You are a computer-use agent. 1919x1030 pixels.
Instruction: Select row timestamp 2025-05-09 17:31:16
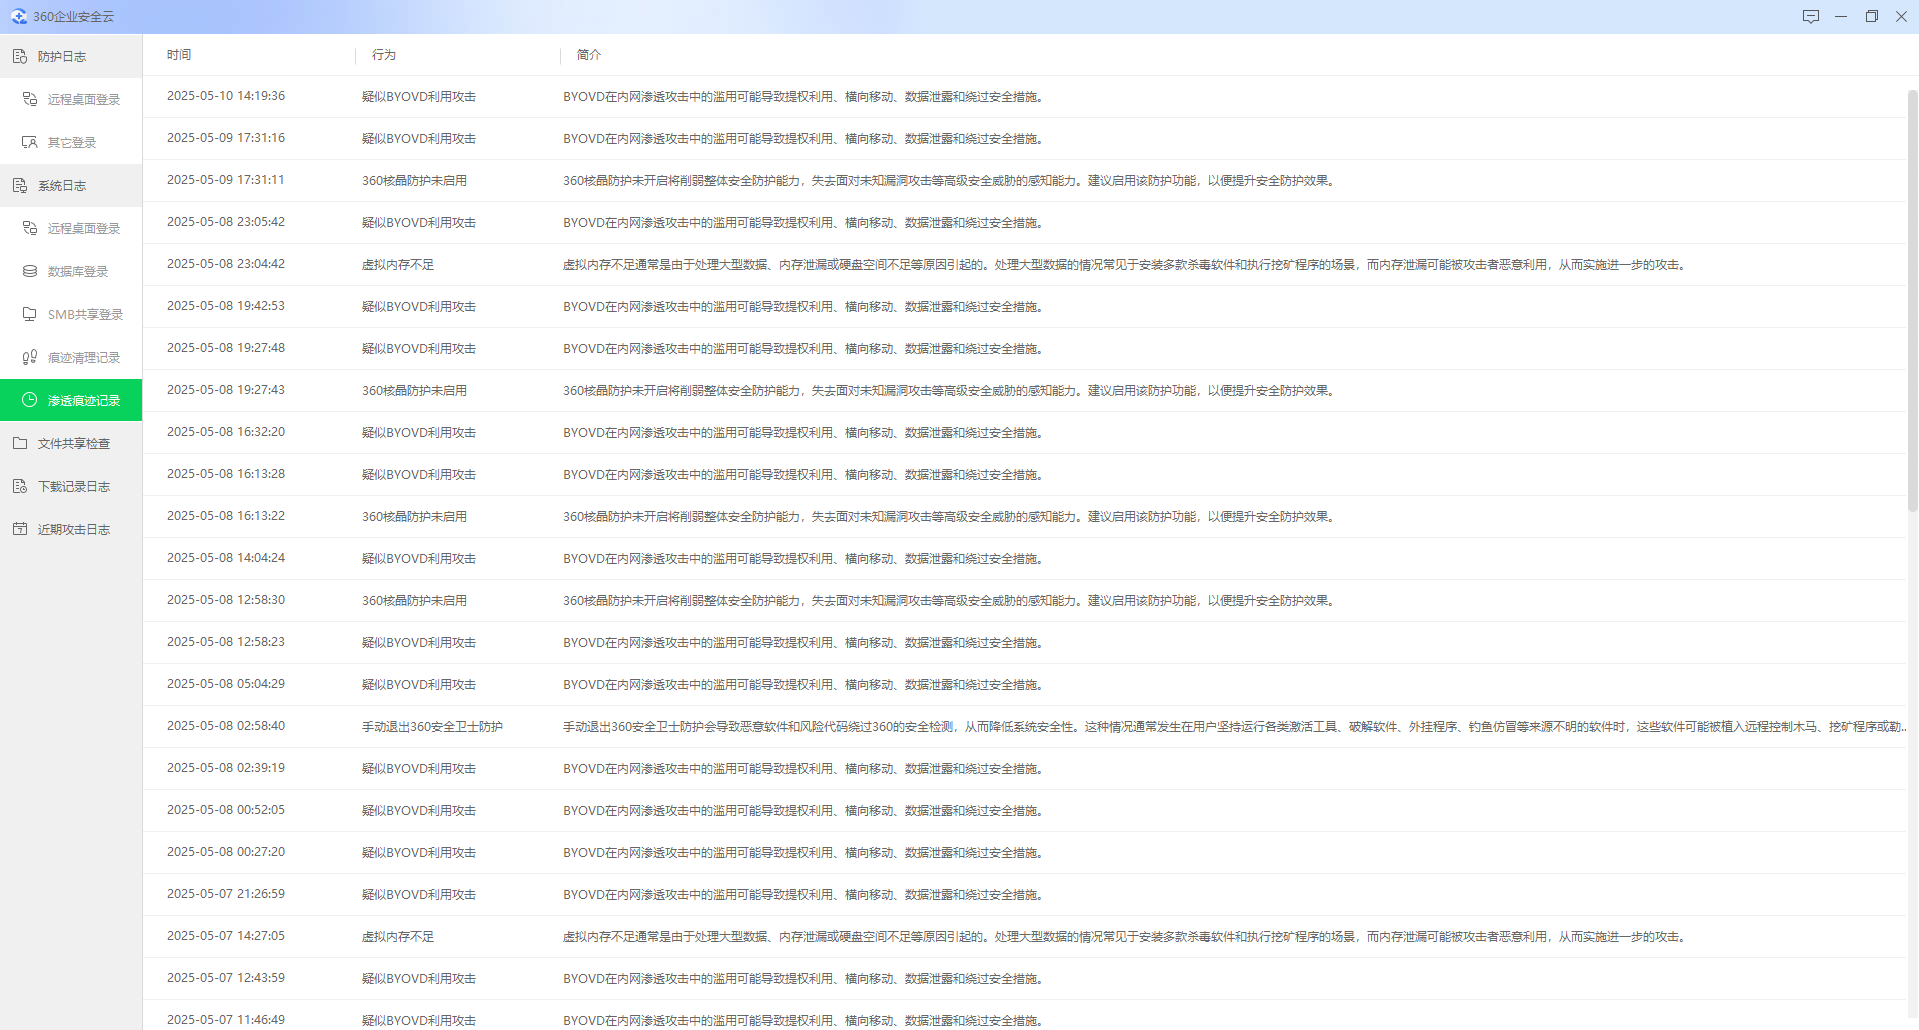tap(226, 138)
